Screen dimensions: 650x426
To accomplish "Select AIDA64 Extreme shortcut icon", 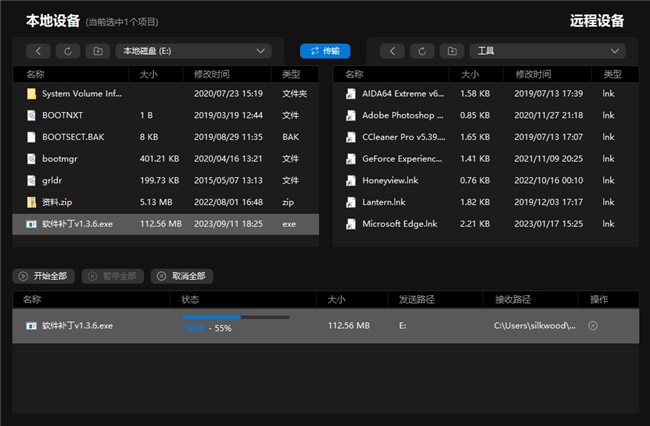I will coord(351,94).
